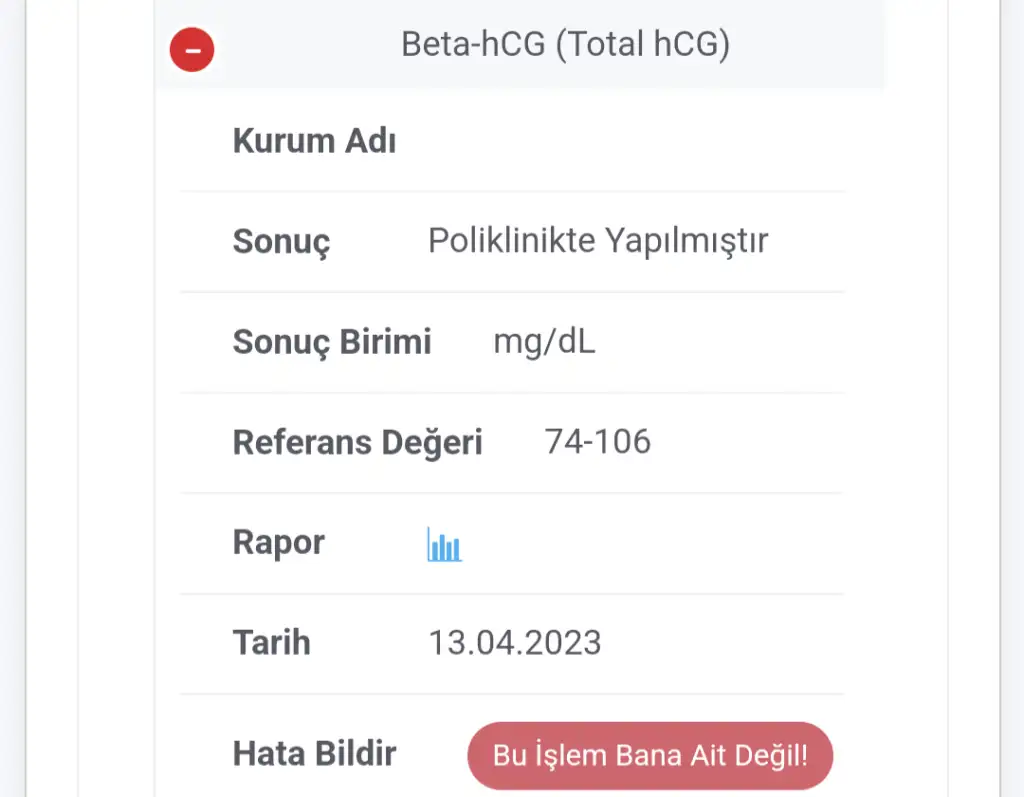Open the blue bar chart report icon
This screenshot has height=797, width=1024.
(445, 546)
